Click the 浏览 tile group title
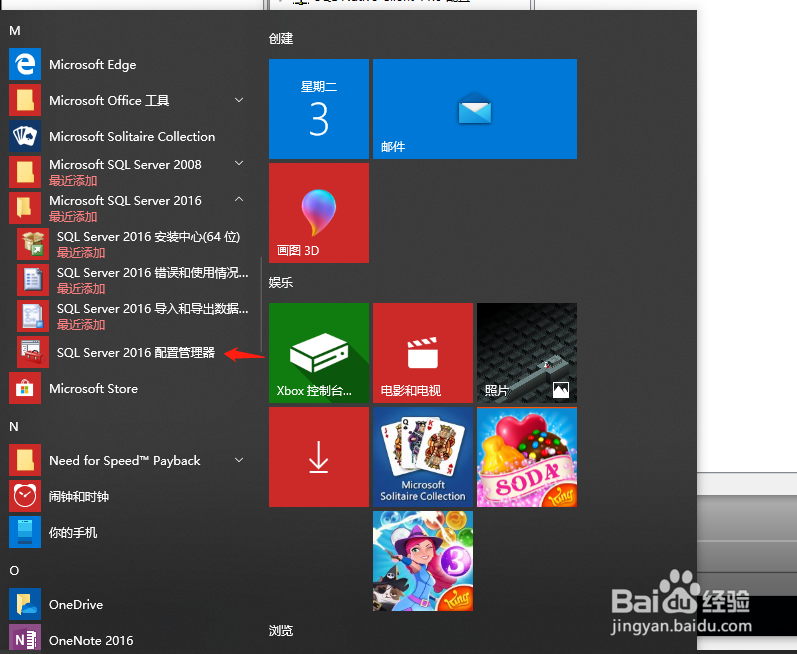 pos(281,631)
